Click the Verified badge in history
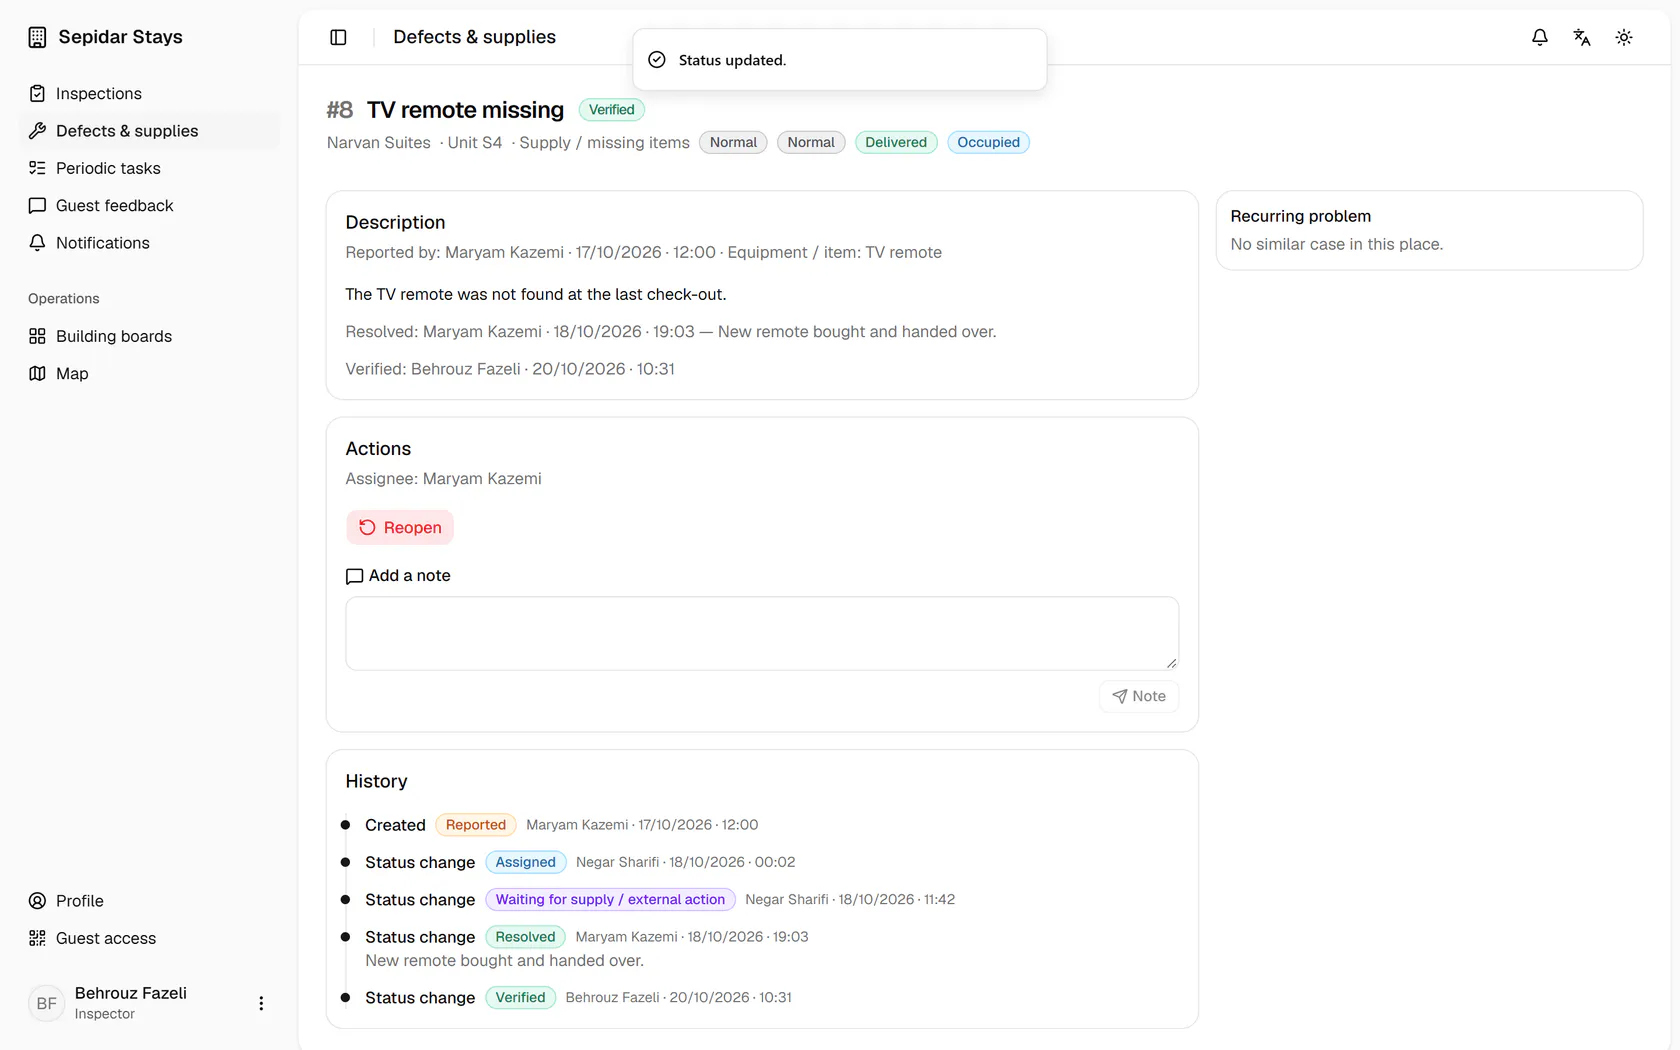The width and height of the screenshot is (1680, 1050). point(520,997)
